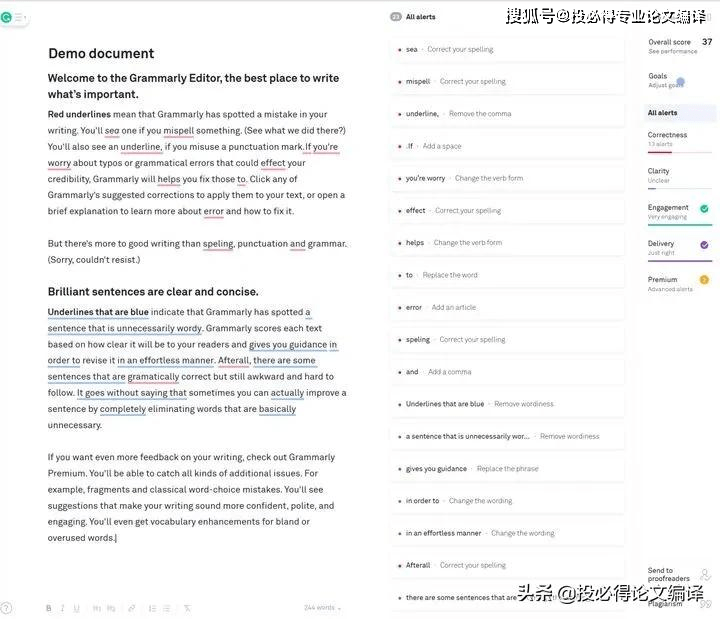
Task: Insert a link with the link icon
Action: tap(132, 608)
